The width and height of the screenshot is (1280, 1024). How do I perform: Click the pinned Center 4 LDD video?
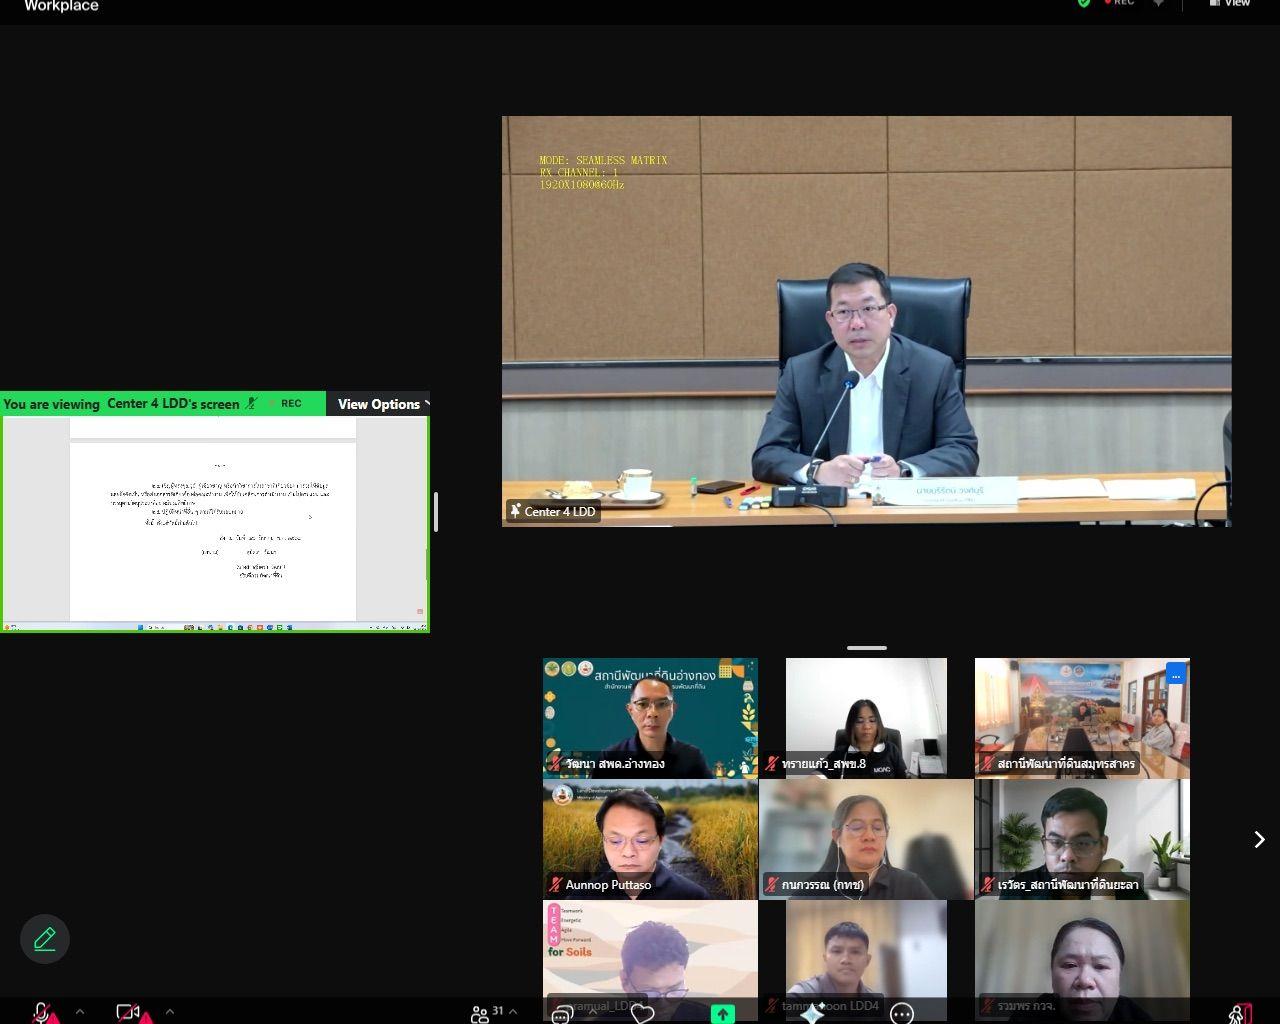[x=866, y=321]
